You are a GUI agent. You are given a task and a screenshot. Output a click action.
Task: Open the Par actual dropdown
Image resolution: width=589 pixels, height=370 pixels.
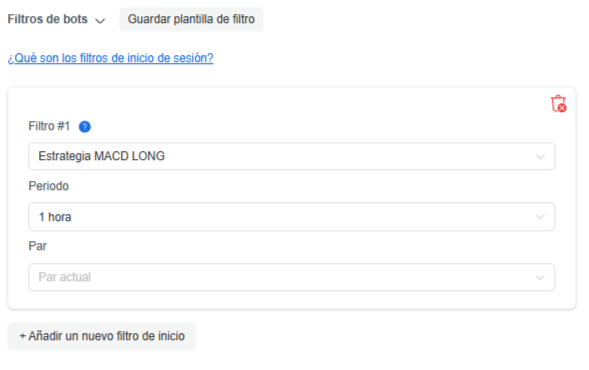click(291, 277)
